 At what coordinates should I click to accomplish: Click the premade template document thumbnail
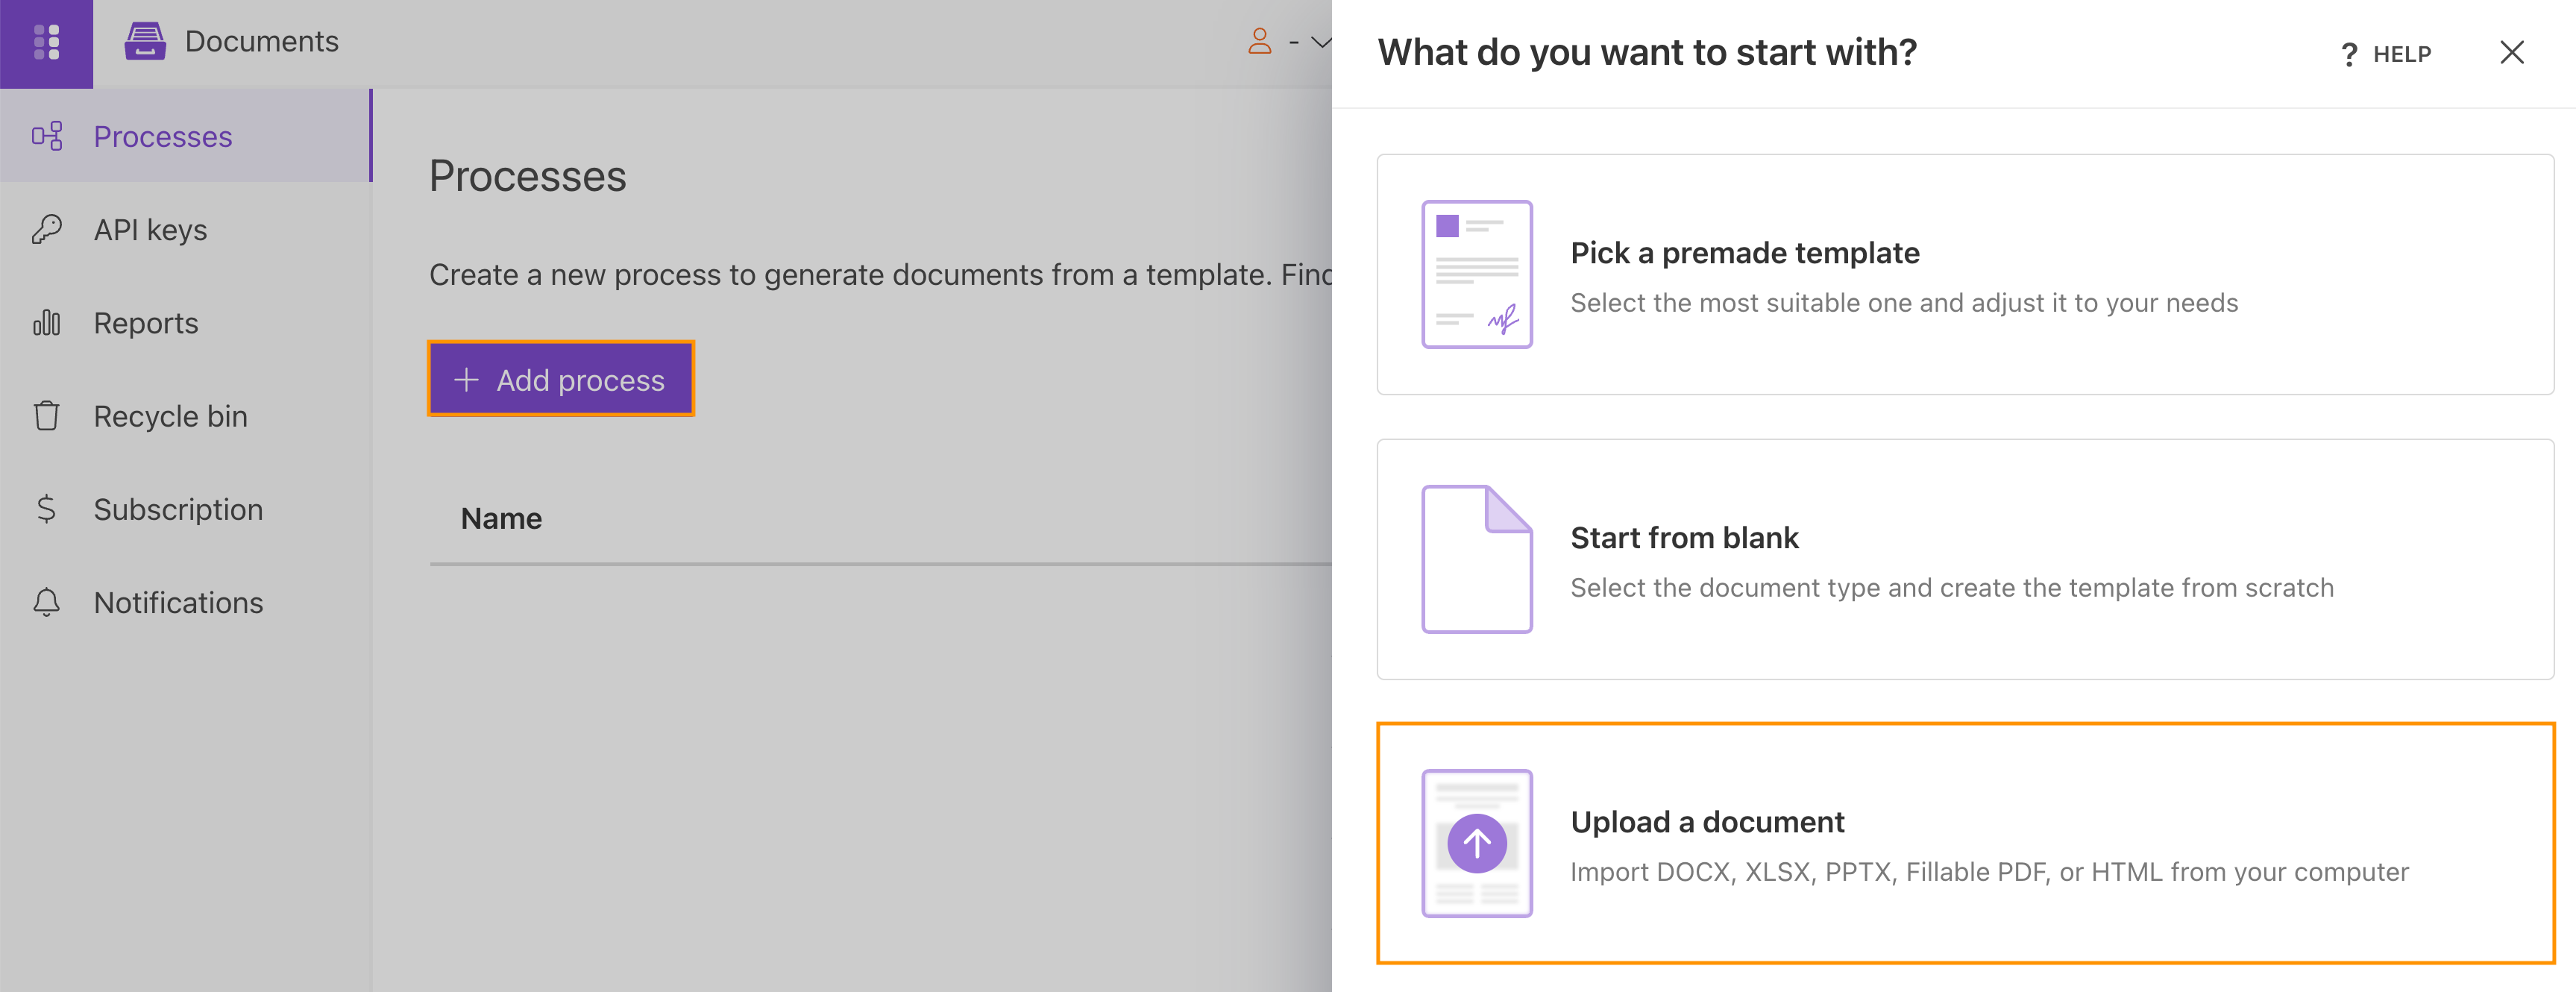tap(1477, 274)
